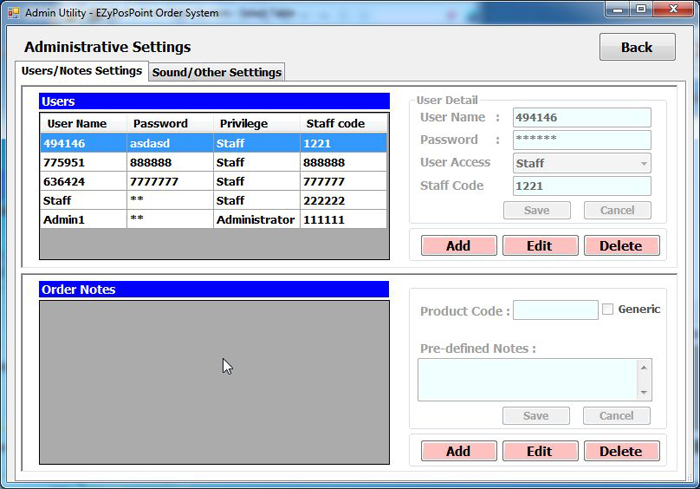The width and height of the screenshot is (700, 489).
Task: Click the Staff Code field showing 1221
Action: point(582,186)
